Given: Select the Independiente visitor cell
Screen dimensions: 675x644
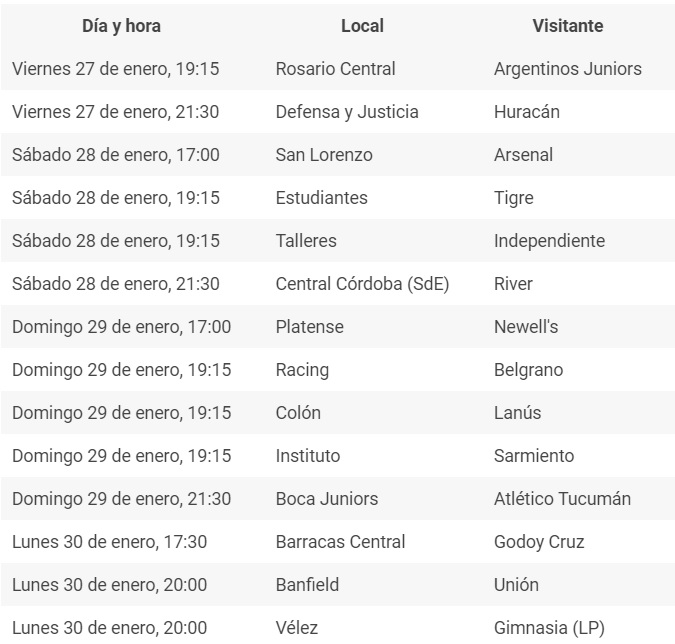Looking at the screenshot, I should tap(549, 241).
